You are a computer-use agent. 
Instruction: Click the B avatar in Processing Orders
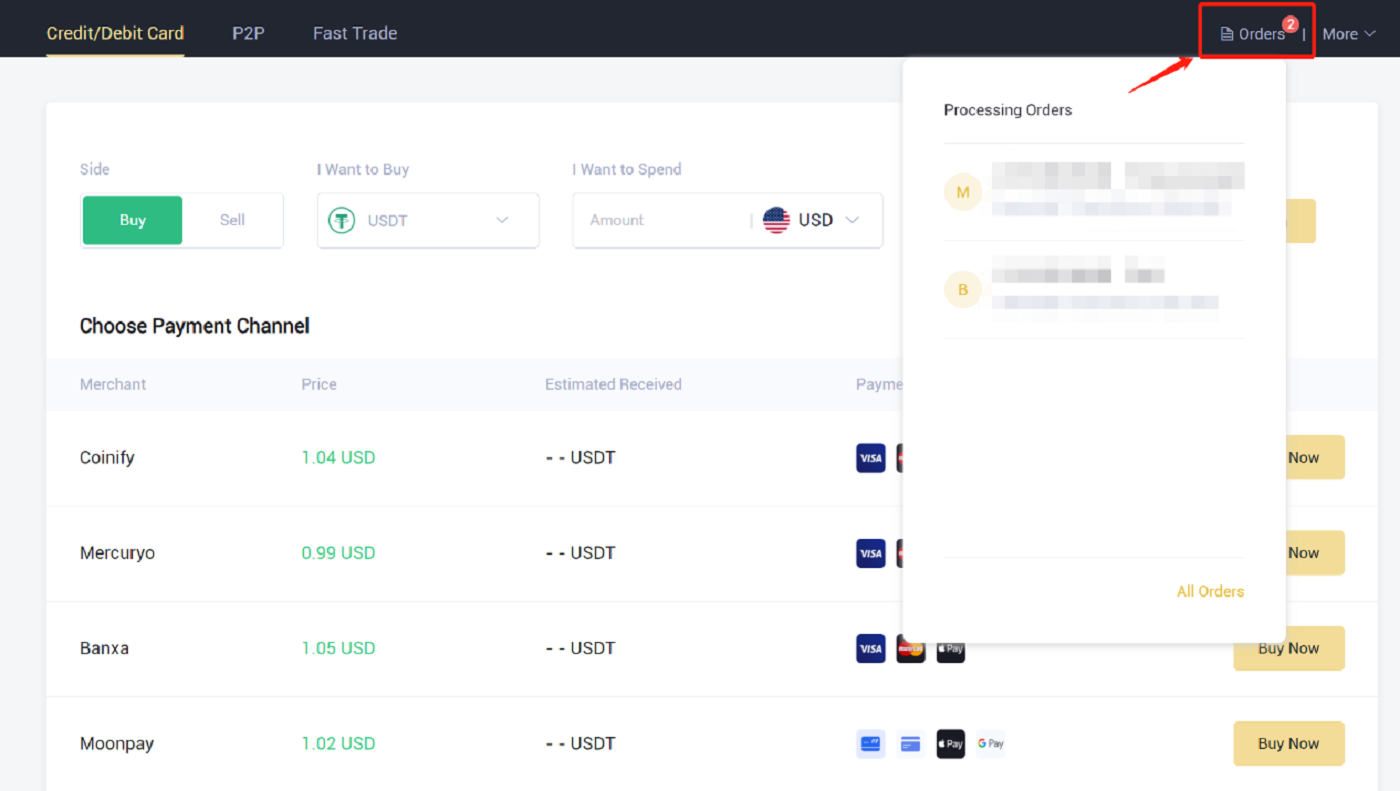[963, 289]
